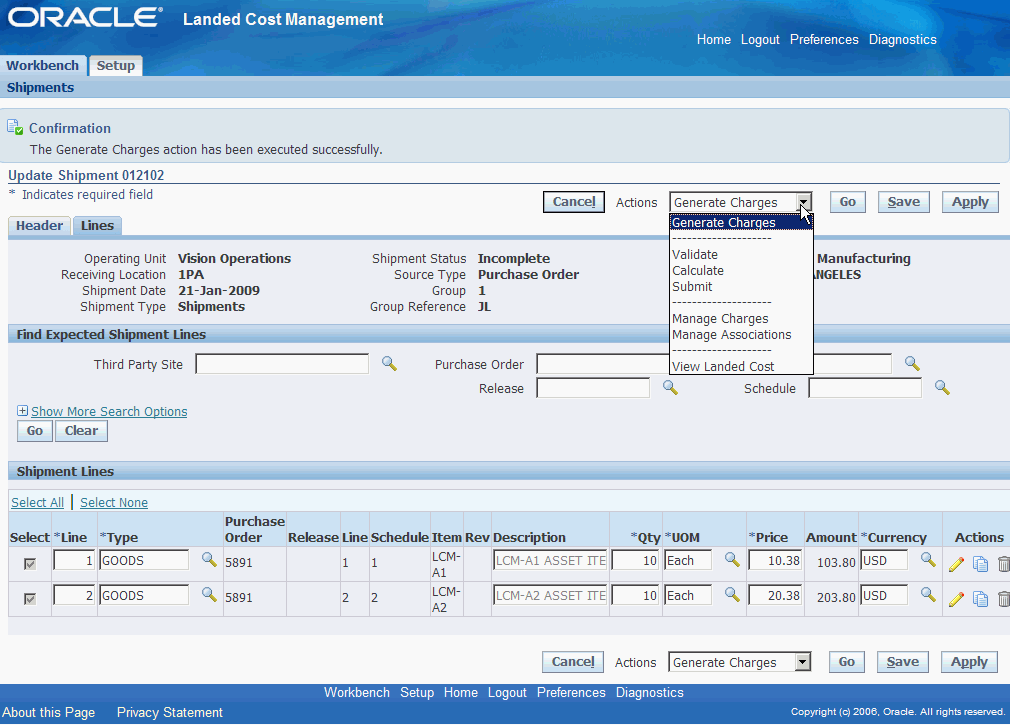
Task: Click into Third Party Site field
Action: 282,364
